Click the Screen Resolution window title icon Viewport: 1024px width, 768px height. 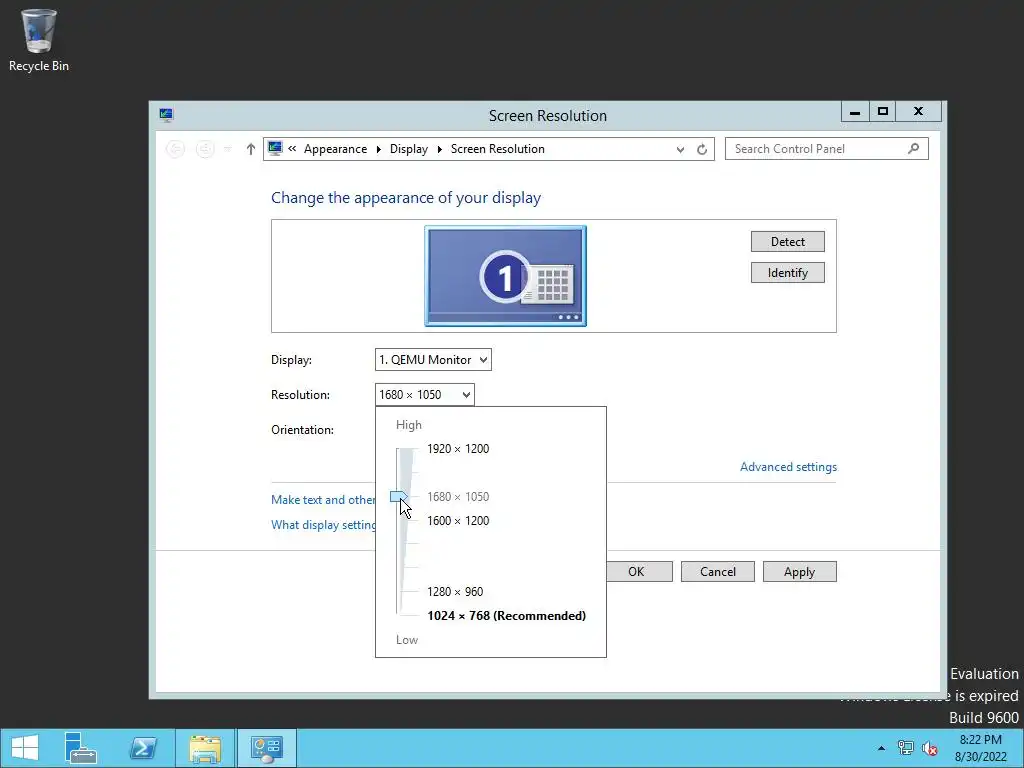166,116
